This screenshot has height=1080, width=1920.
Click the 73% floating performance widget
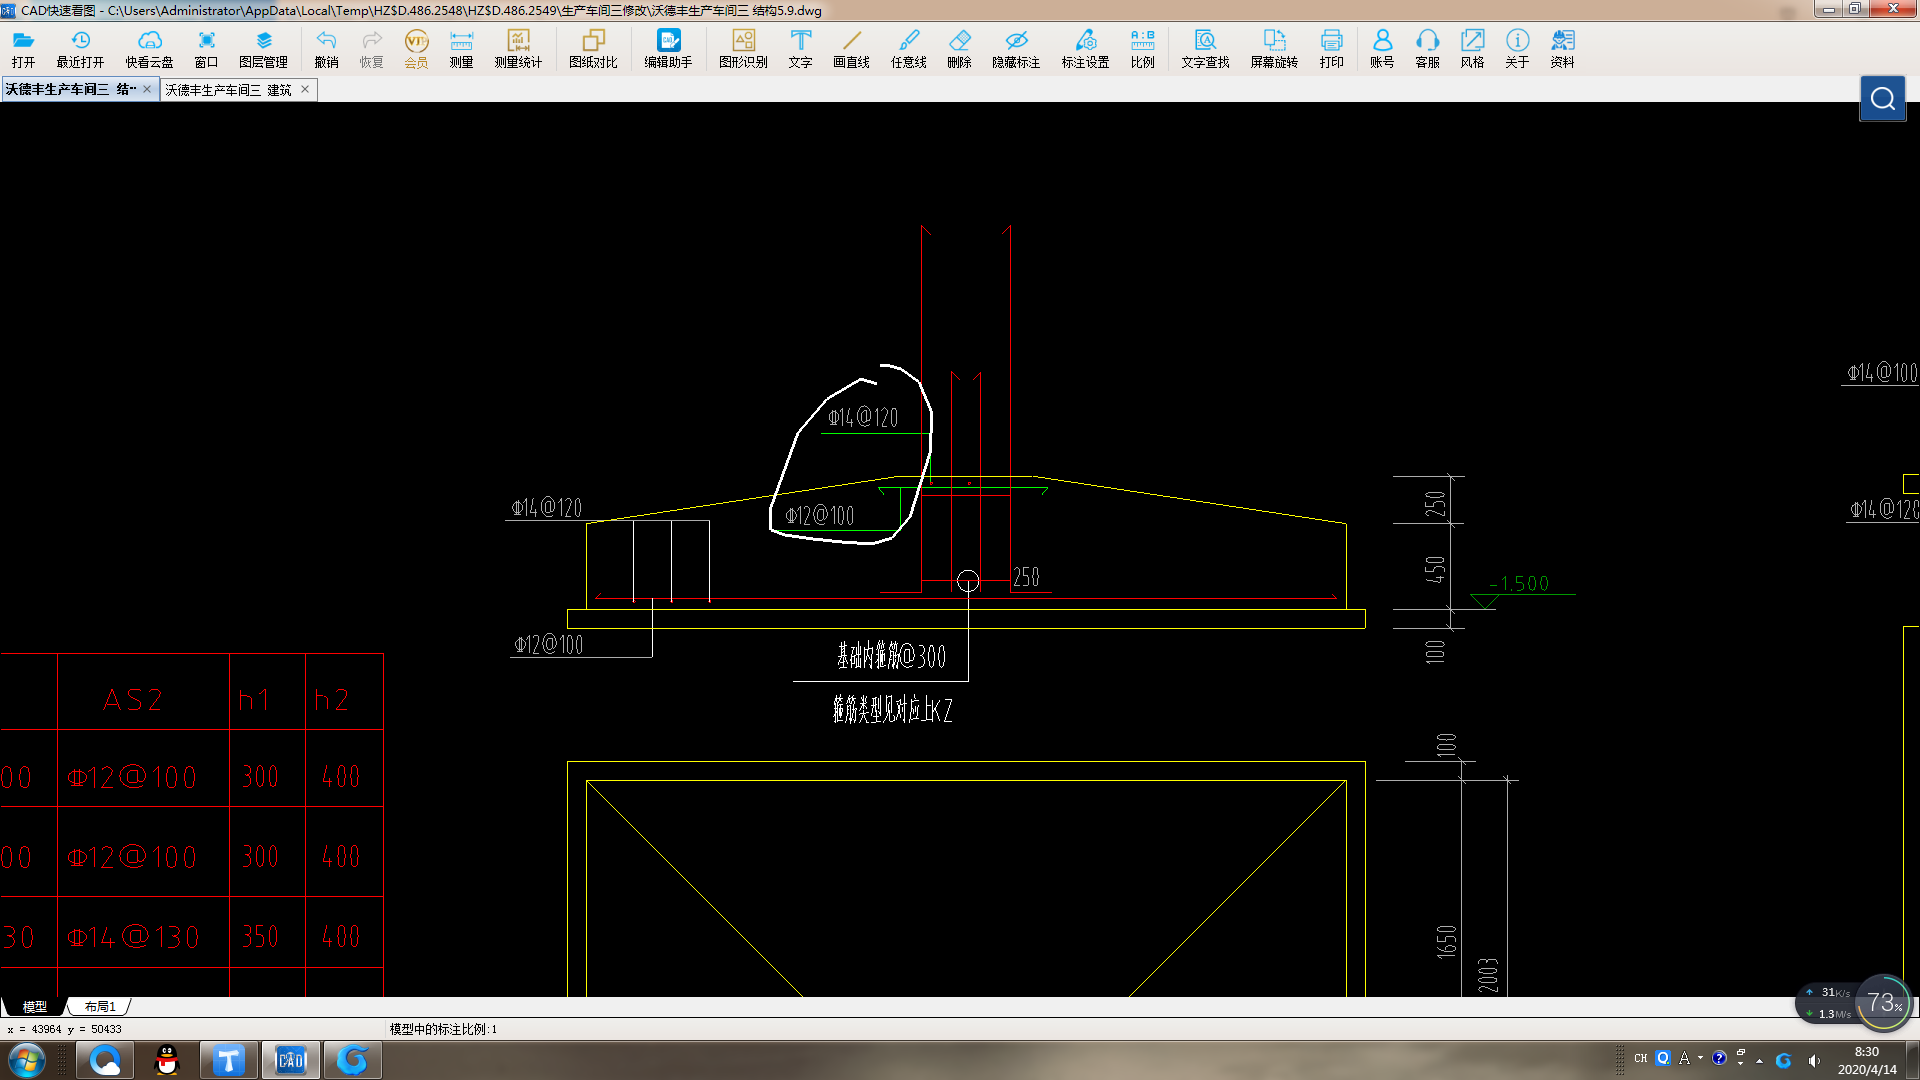(1884, 1002)
